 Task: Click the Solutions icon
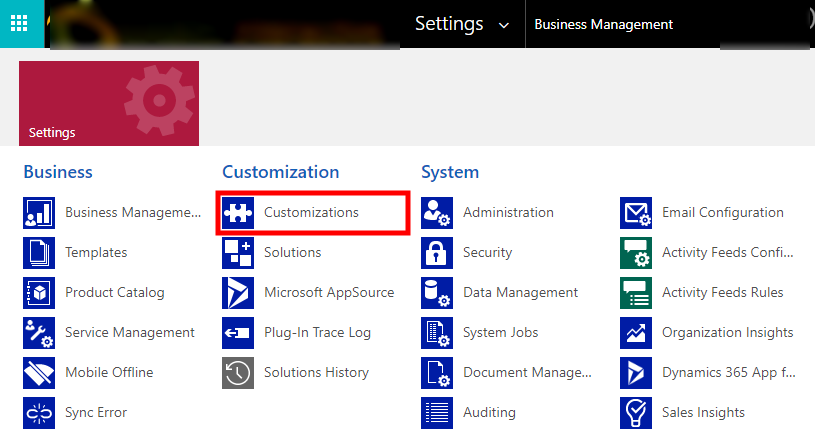pos(238,253)
